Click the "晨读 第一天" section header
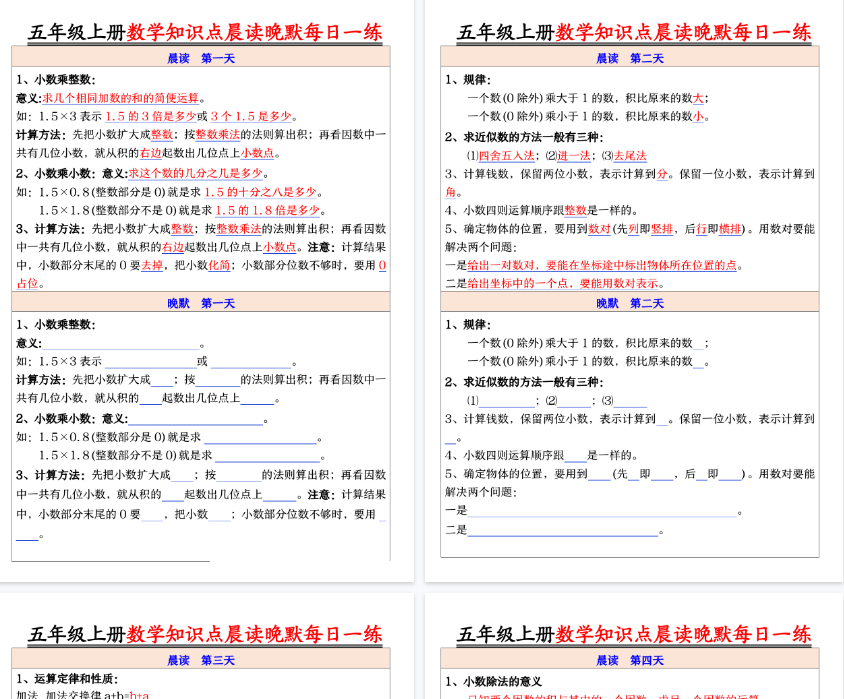The height and width of the screenshot is (699, 844). click(200, 58)
